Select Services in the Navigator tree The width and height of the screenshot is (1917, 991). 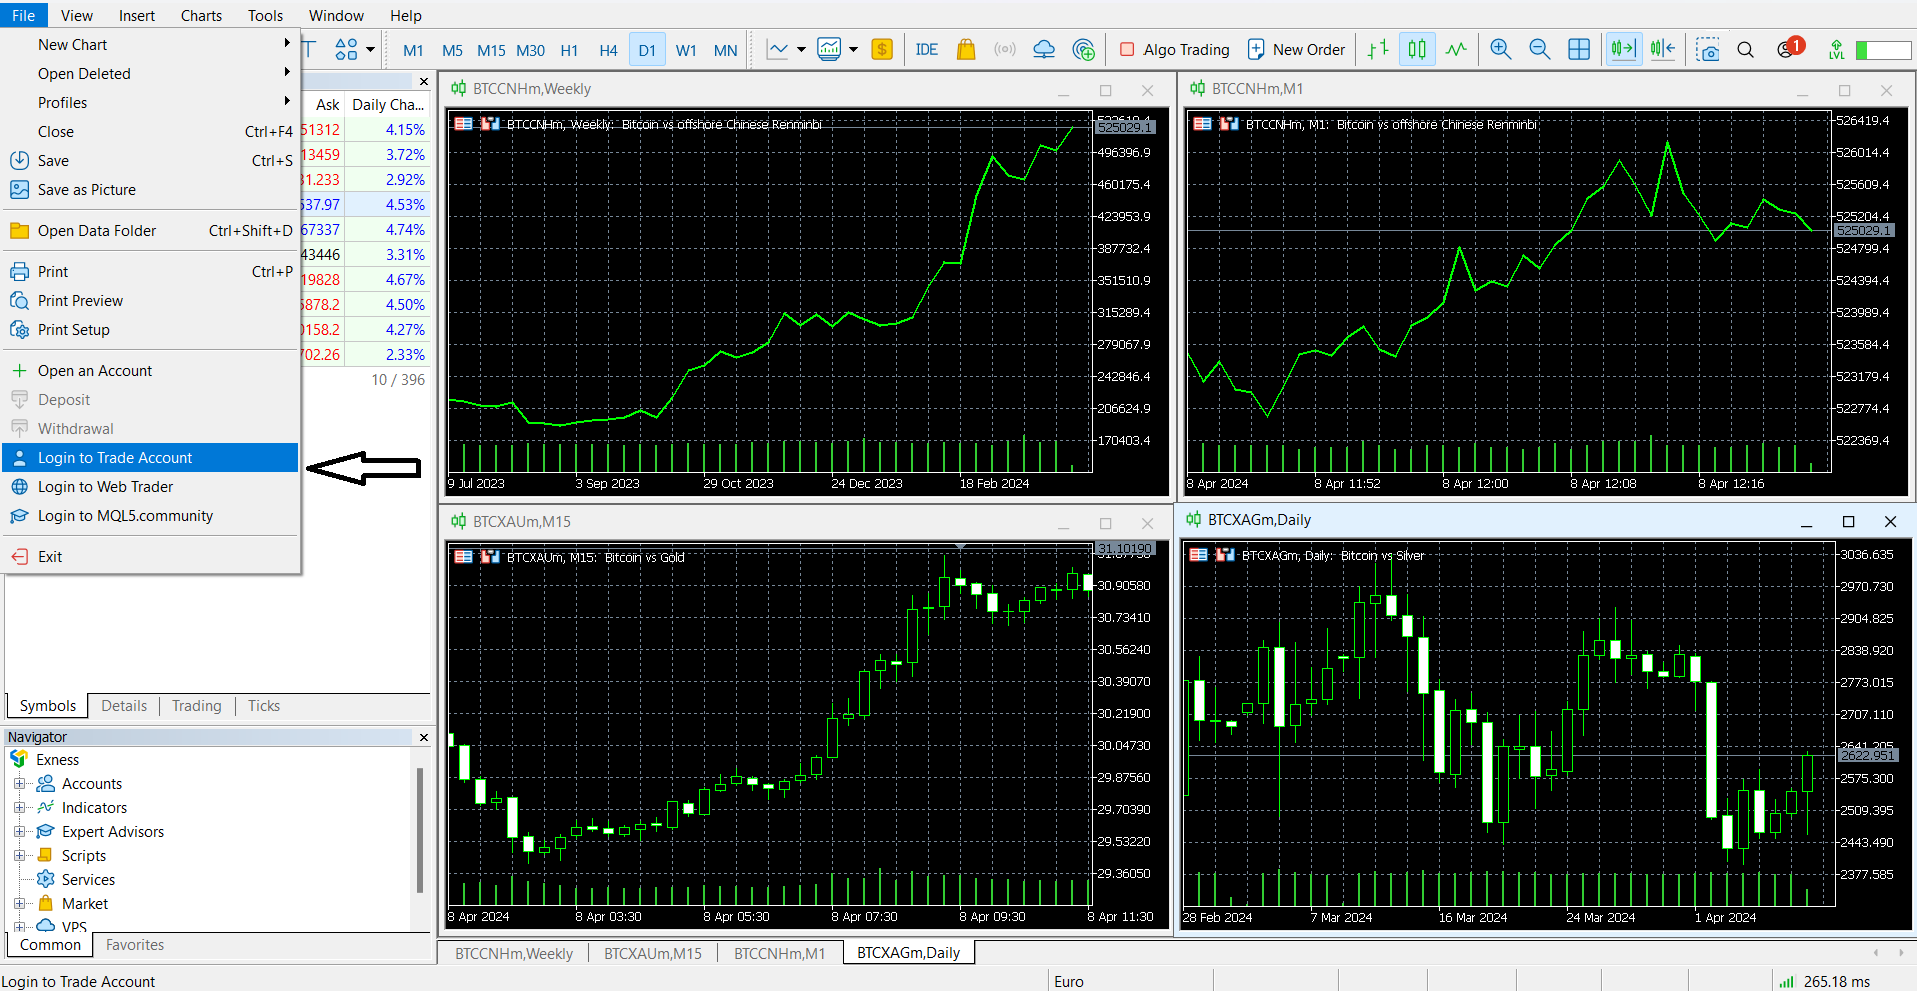[88, 879]
